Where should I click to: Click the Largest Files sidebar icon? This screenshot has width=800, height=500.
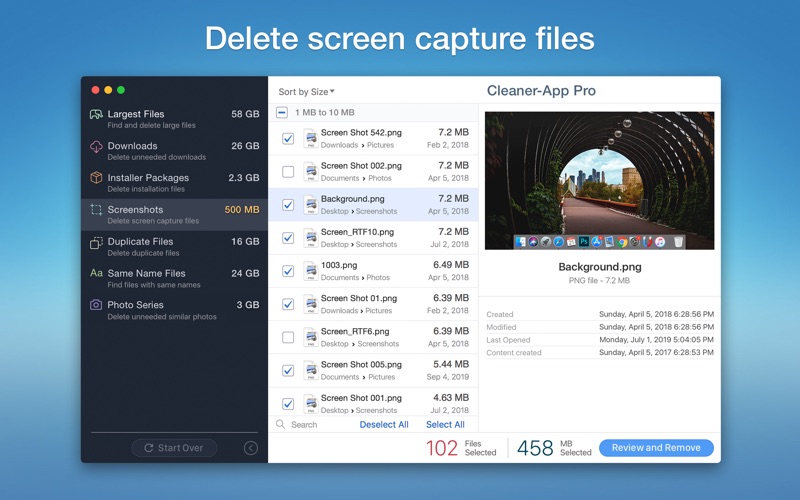(96, 115)
